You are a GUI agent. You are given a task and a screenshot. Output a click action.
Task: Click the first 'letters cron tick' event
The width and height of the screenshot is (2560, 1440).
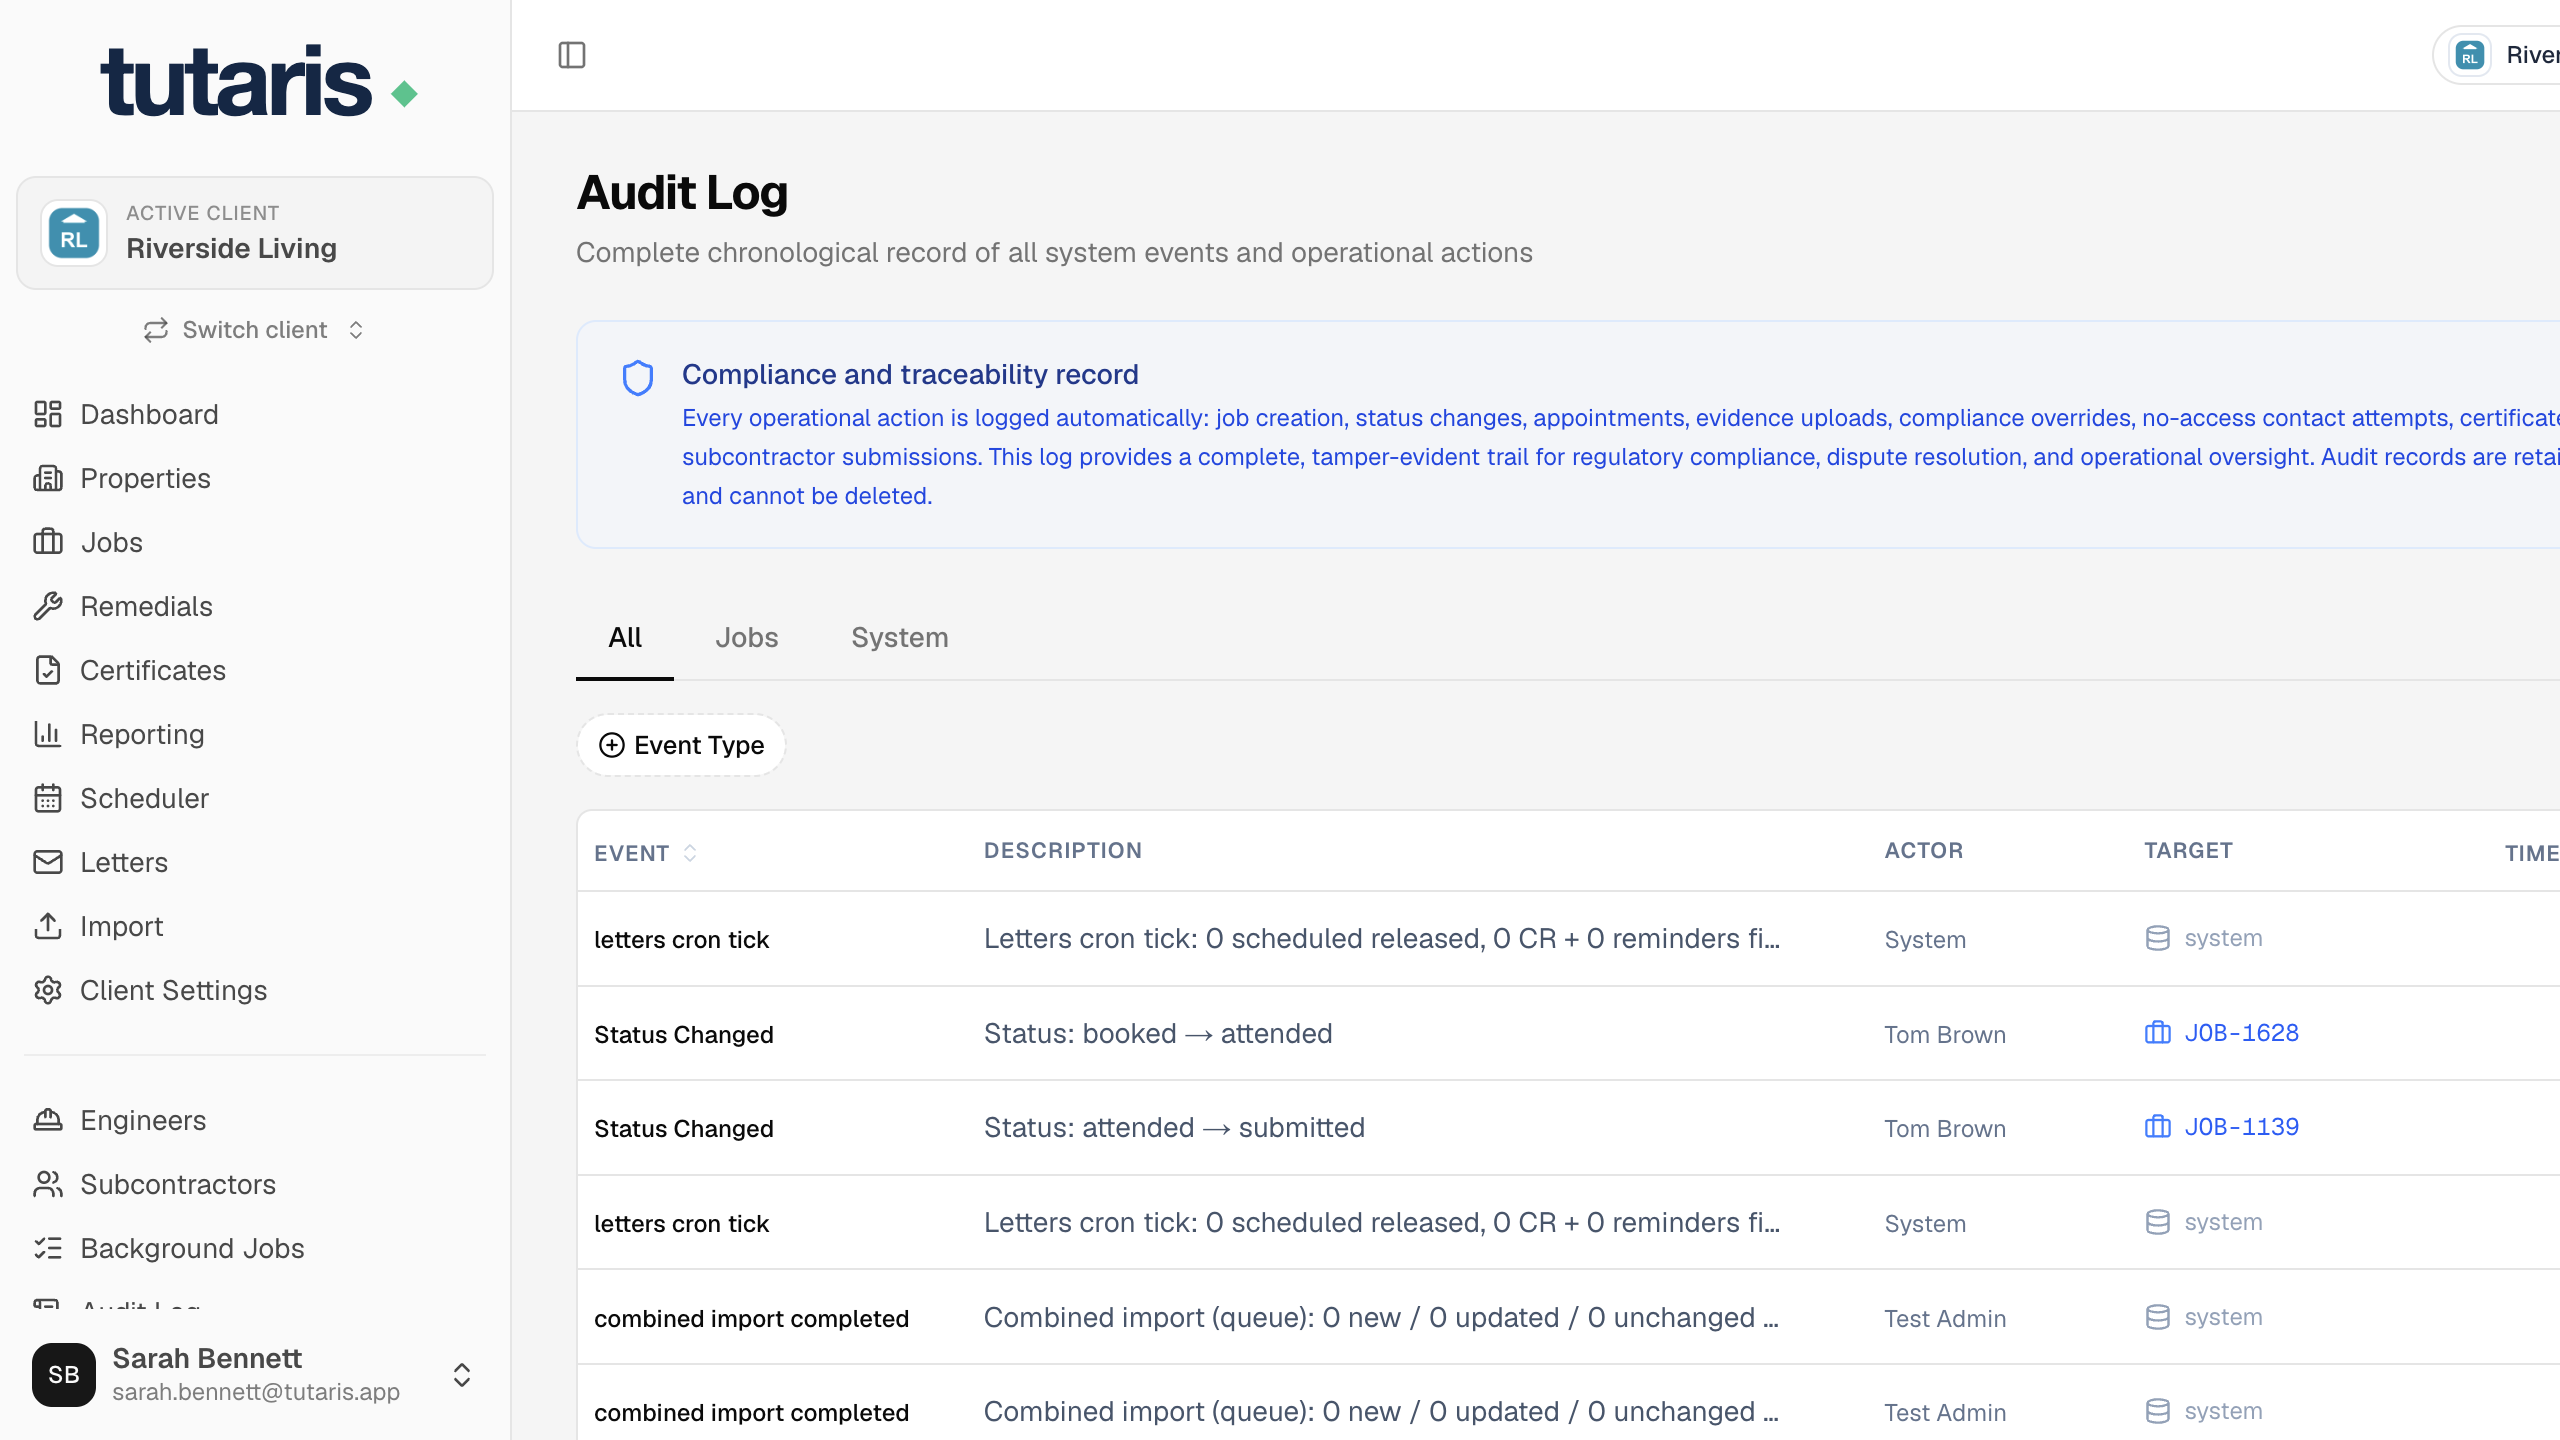pyautogui.click(x=681, y=939)
